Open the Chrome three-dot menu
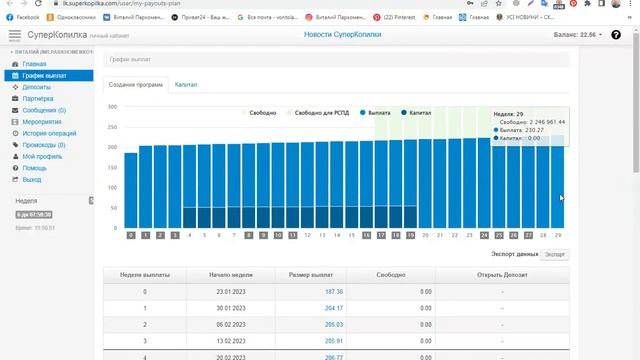The image size is (640, 360). pos(630,3)
